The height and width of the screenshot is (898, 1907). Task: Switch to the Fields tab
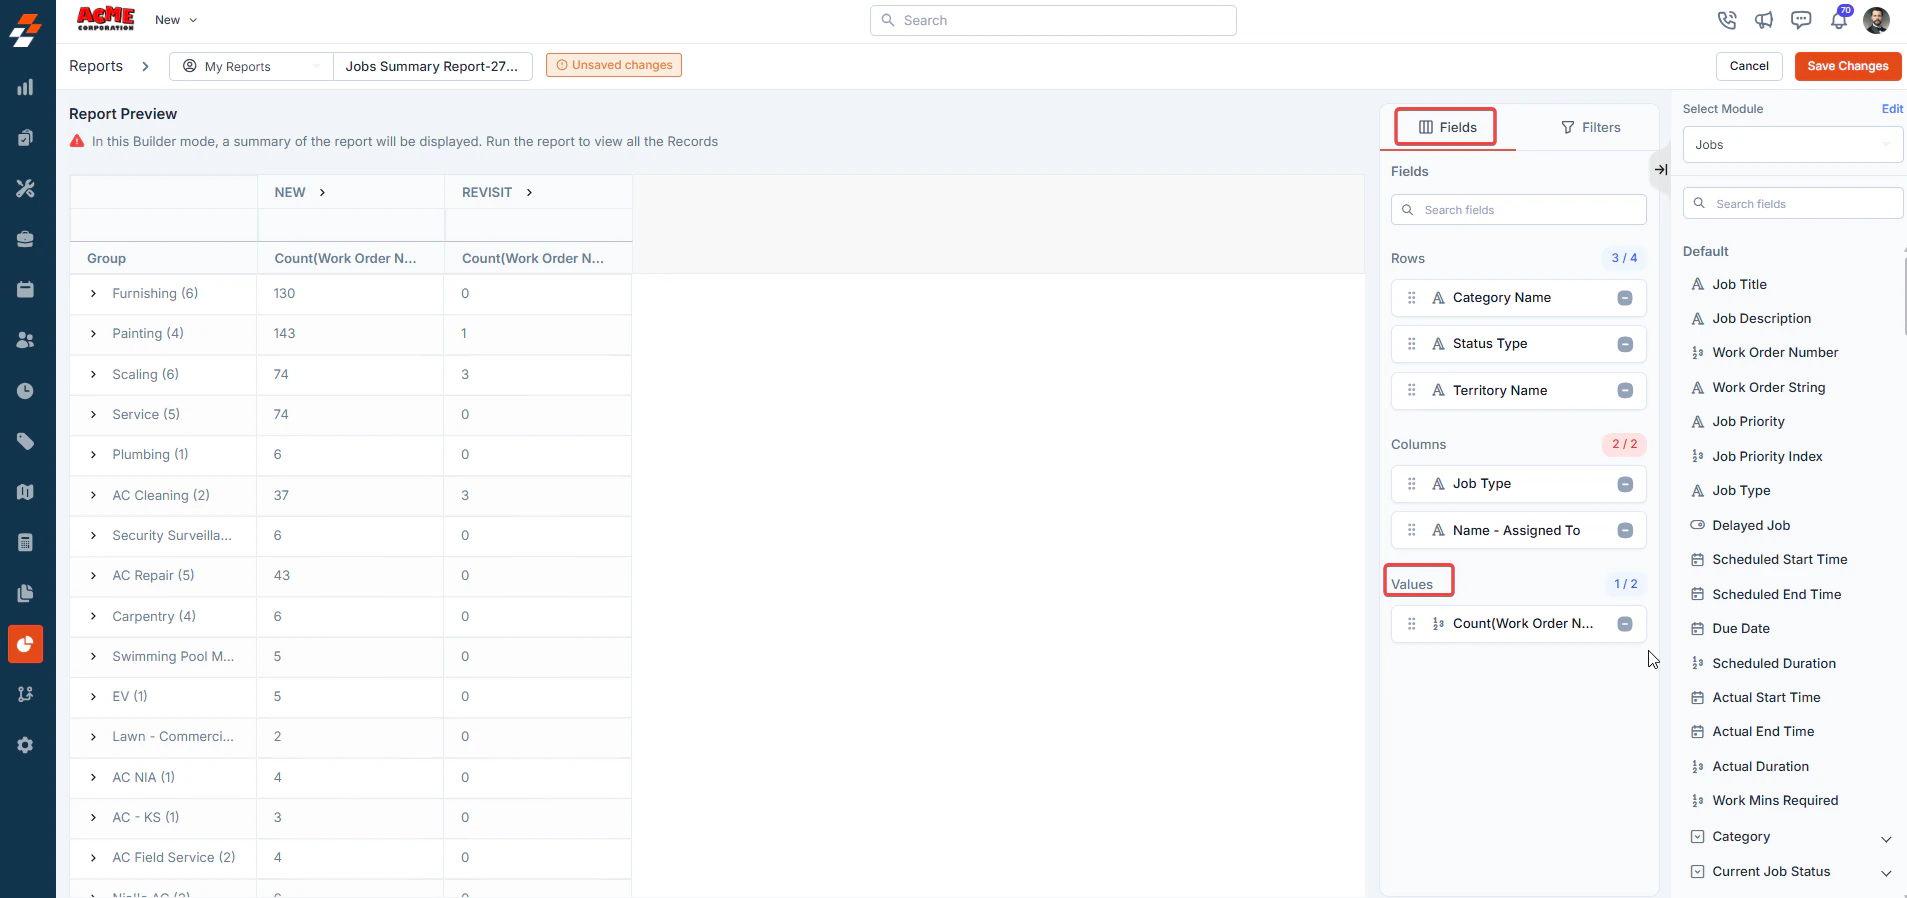click(1446, 127)
